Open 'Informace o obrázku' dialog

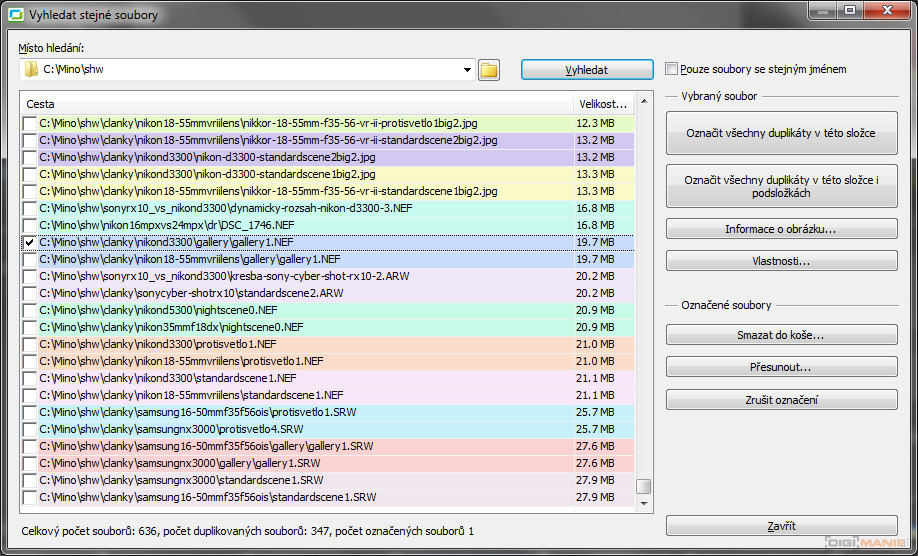(x=781, y=230)
